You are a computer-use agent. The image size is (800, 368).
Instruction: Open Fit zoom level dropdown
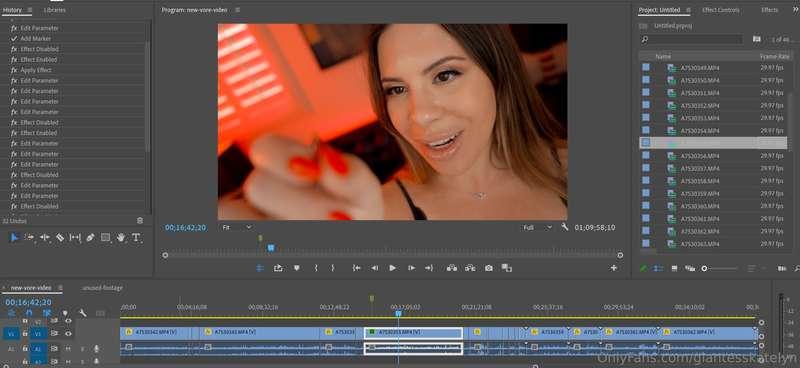pyautogui.click(x=237, y=228)
